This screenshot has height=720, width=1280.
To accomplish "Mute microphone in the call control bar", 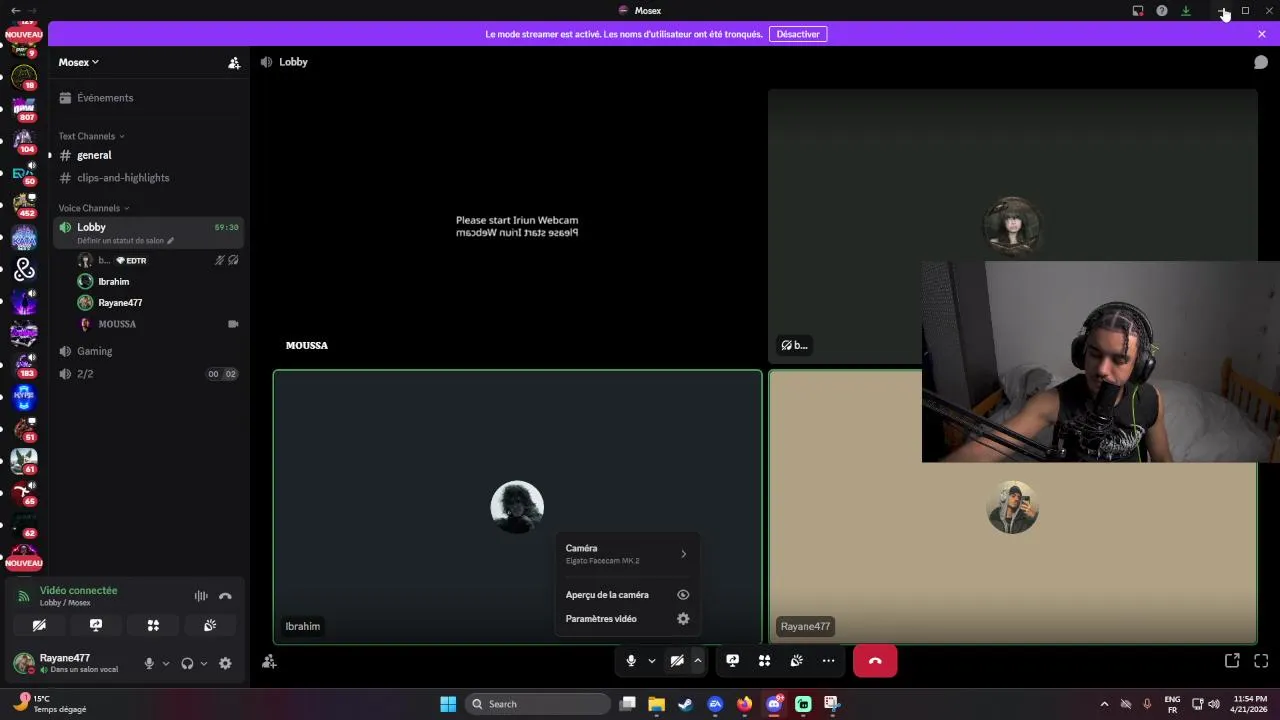I will 631,661.
